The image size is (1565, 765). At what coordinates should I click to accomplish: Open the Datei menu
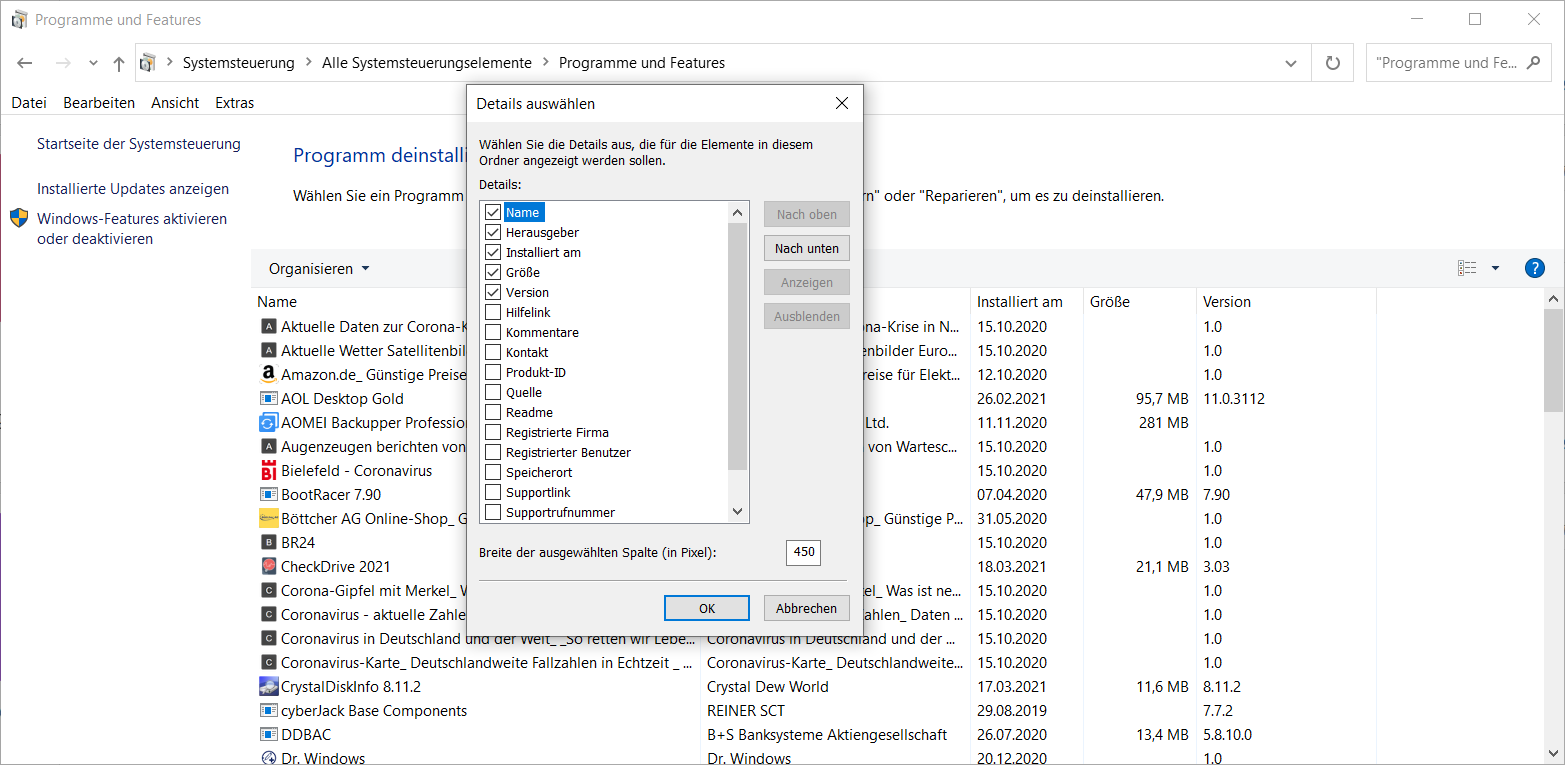[x=29, y=103]
